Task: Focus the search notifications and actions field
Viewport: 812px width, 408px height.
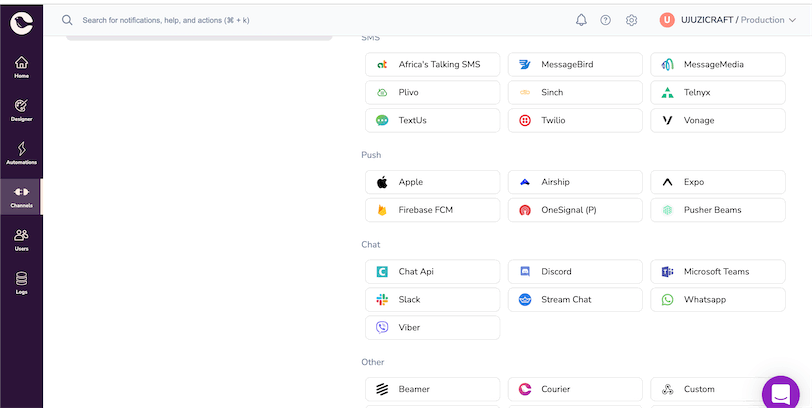Action: (x=166, y=20)
